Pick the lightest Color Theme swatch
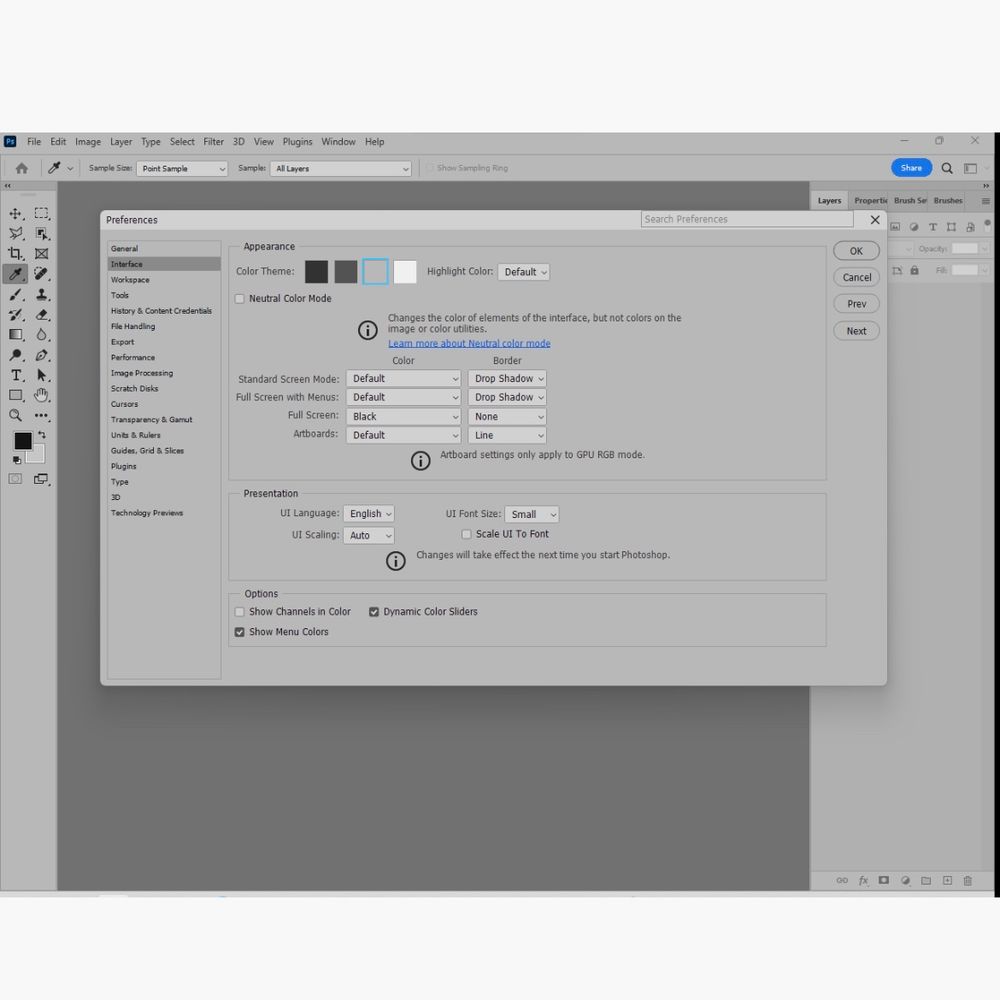The width and height of the screenshot is (1000, 1000). [404, 271]
